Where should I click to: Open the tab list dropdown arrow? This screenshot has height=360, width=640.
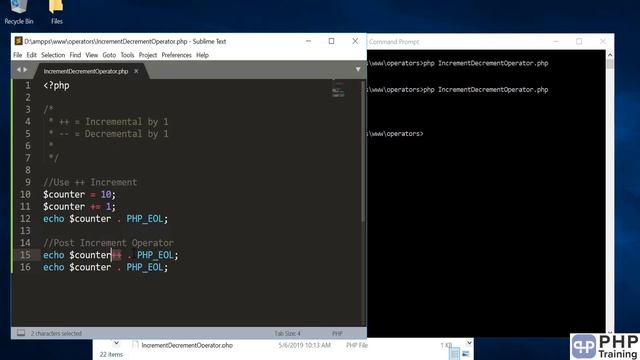tap(358, 69)
